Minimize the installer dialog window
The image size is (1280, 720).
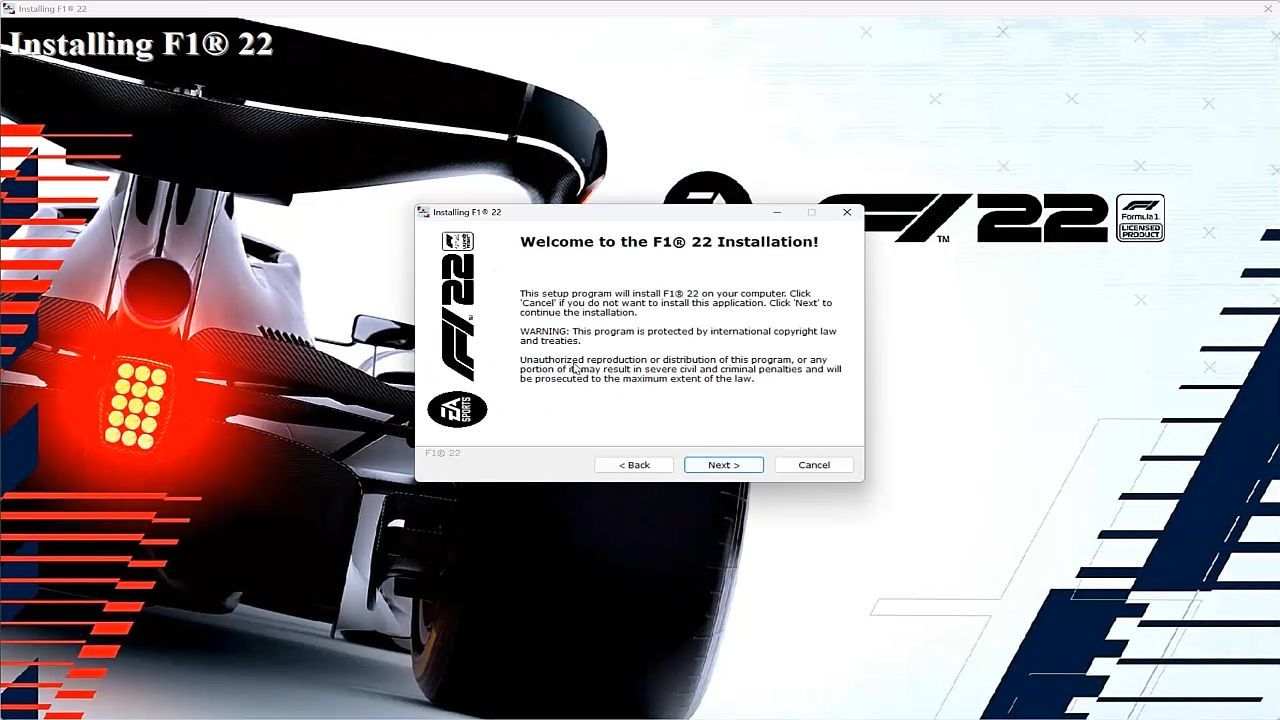pos(777,212)
